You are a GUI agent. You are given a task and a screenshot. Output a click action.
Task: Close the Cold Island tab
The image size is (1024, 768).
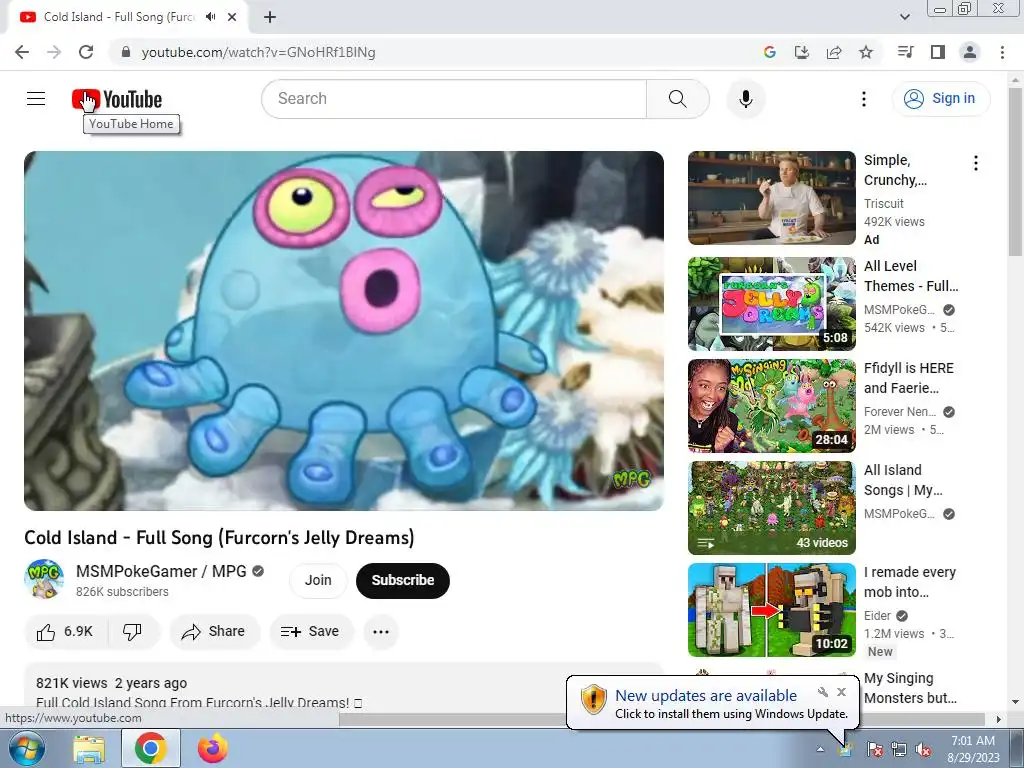pyautogui.click(x=232, y=17)
